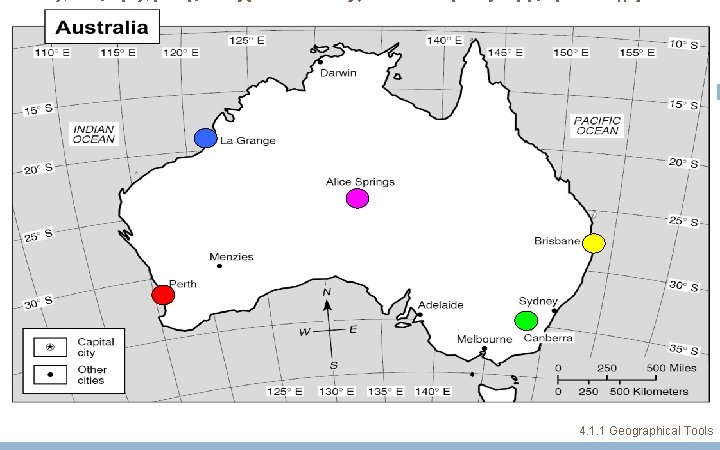Click the Darwin label
This screenshot has height=450, width=720.
[338, 73]
